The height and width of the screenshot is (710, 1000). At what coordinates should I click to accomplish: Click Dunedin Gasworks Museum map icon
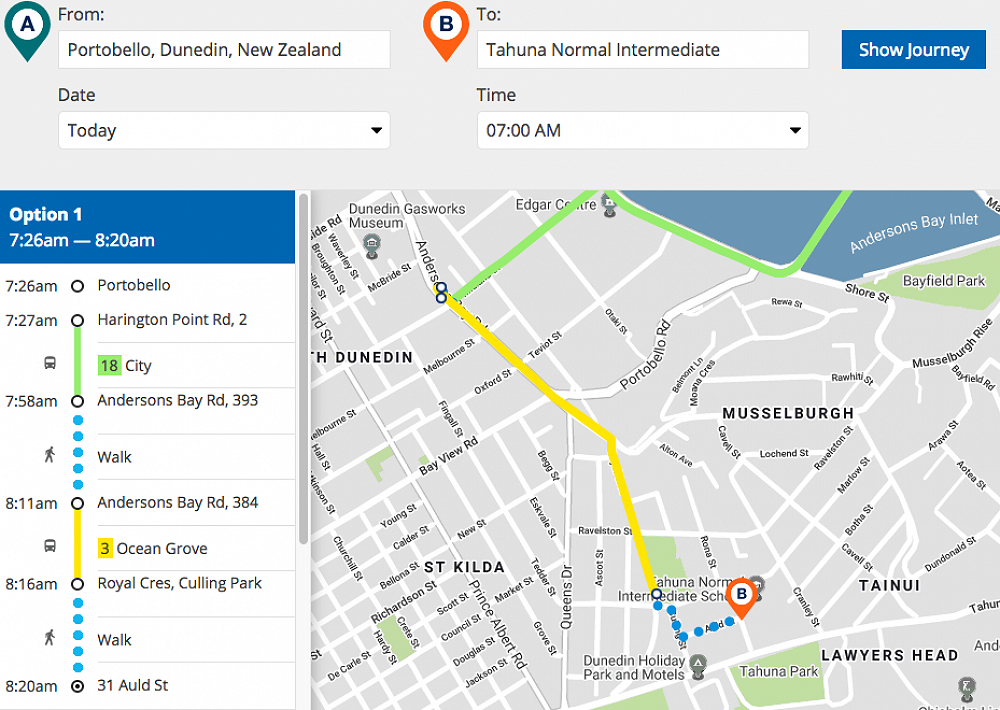pyautogui.click(x=371, y=243)
